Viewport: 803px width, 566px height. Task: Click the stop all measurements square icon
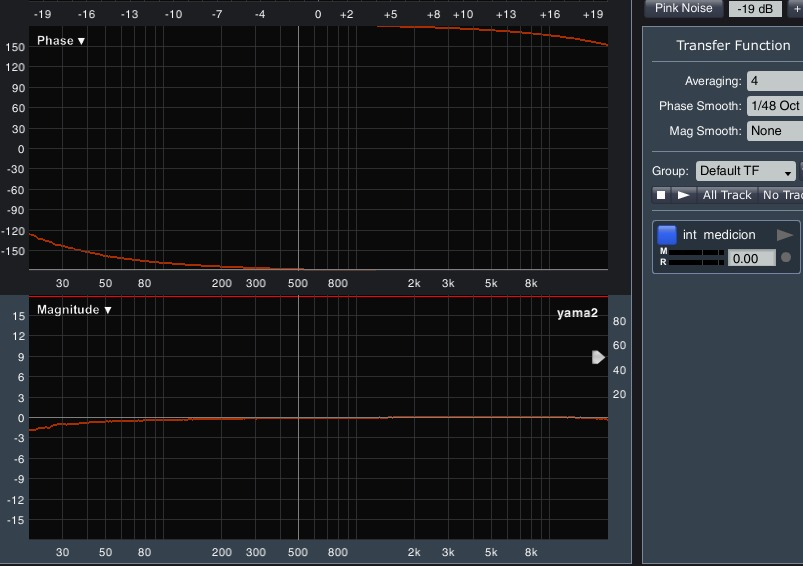(x=661, y=195)
